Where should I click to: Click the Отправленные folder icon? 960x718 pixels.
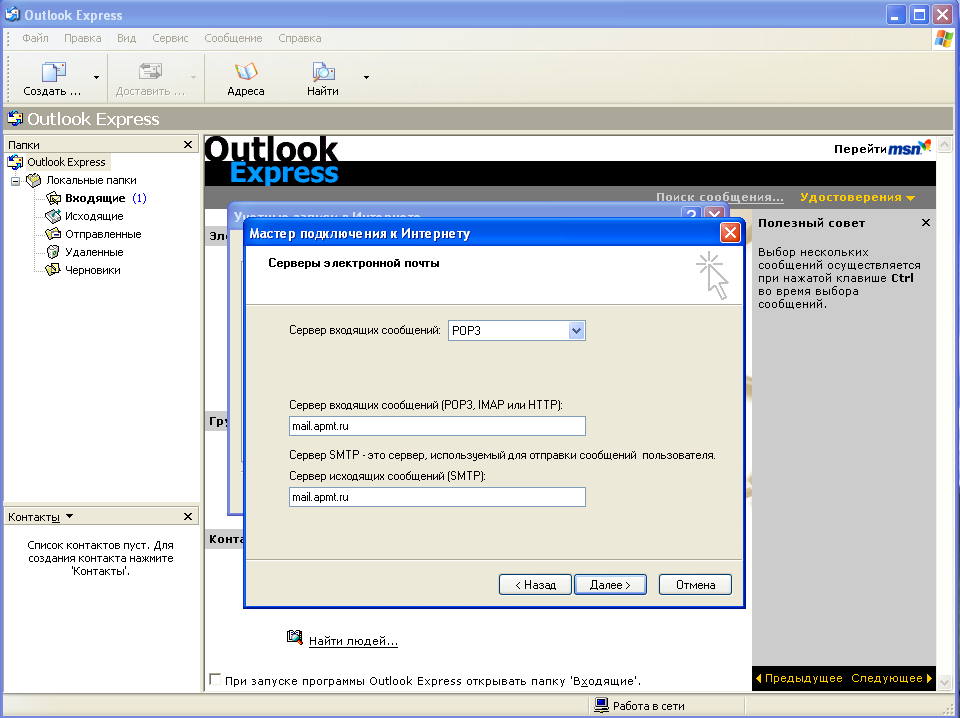click(x=53, y=234)
